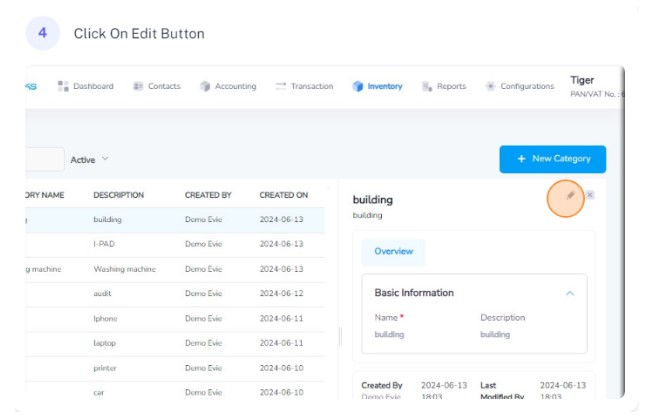Click the building title in detail panel
The width and height of the screenshot is (654, 417).
click(x=372, y=200)
